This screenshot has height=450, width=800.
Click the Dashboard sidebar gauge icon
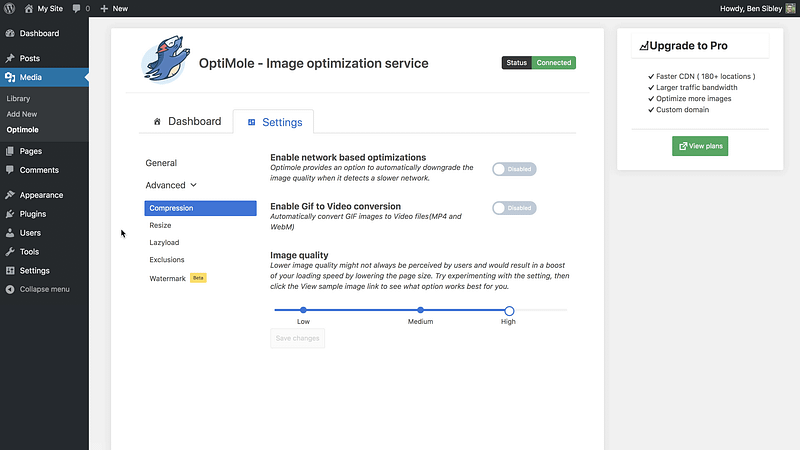pos(10,33)
